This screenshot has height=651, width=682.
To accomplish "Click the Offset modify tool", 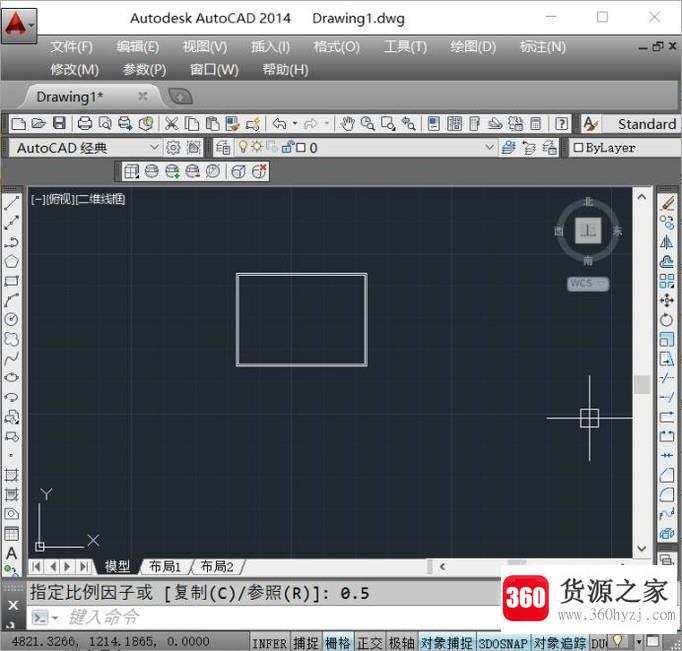I will [x=667, y=261].
